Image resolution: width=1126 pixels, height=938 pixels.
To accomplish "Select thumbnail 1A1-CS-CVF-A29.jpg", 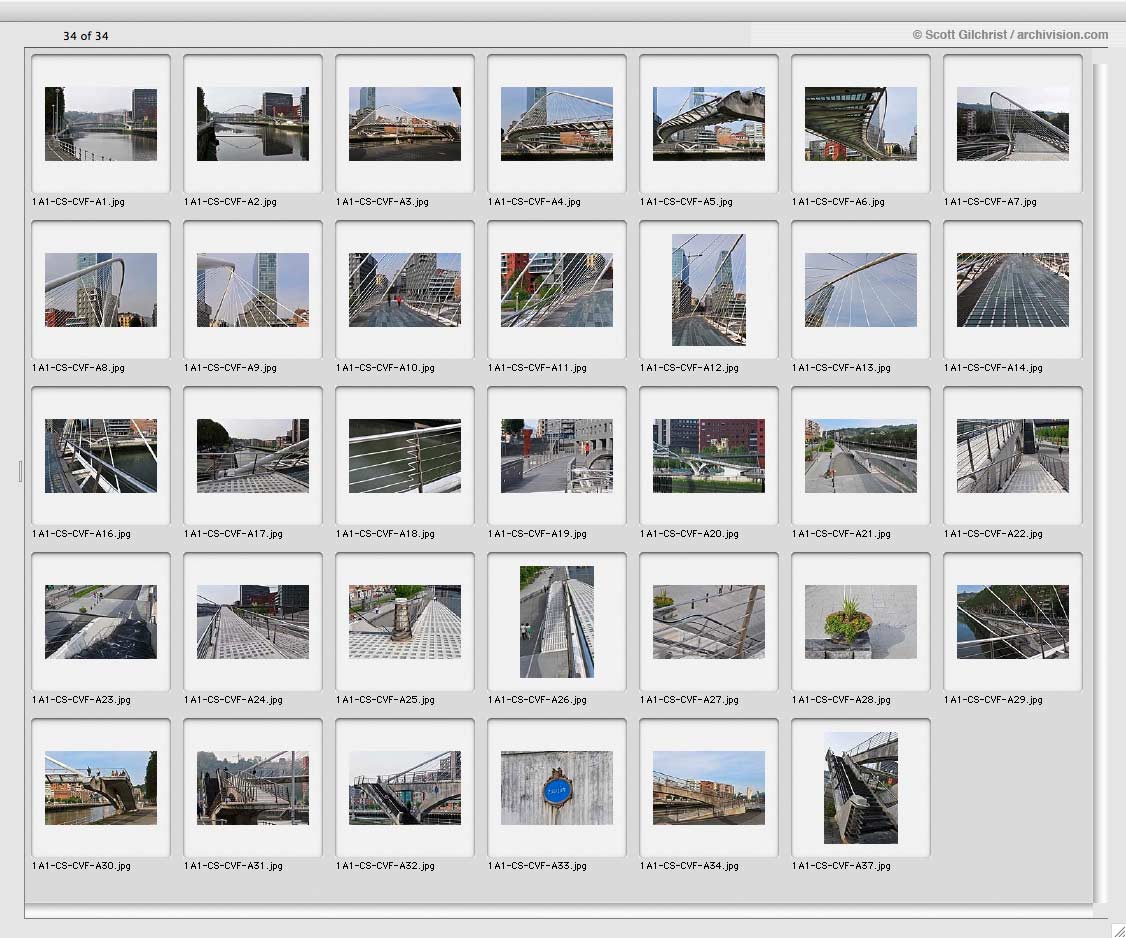I will click(x=1013, y=621).
